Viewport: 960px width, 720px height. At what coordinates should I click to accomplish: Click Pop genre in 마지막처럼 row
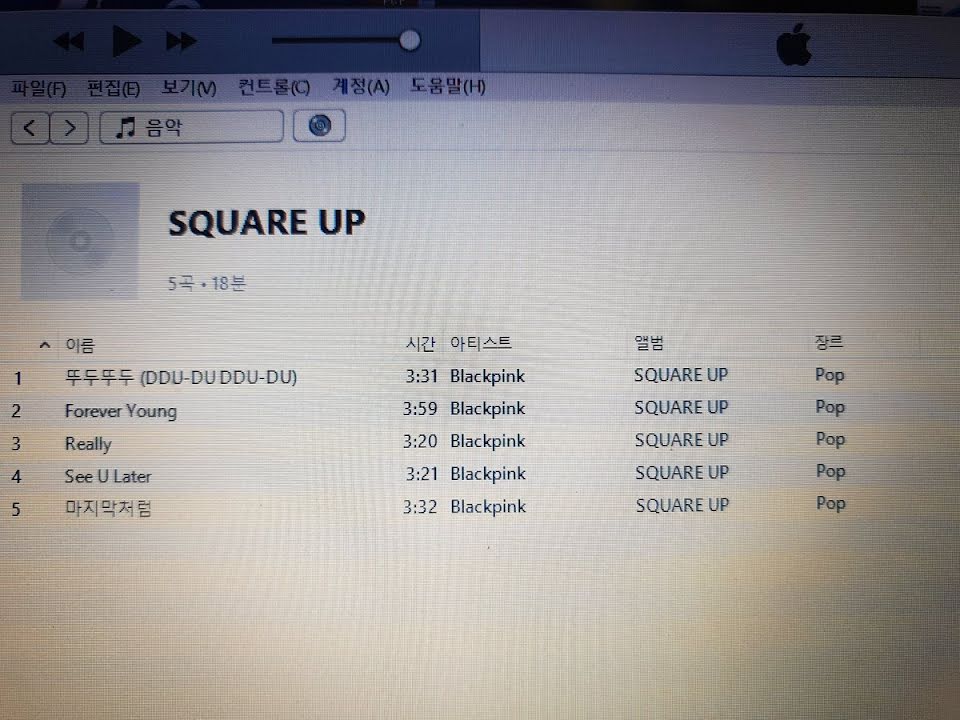click(x=831, y=503)
